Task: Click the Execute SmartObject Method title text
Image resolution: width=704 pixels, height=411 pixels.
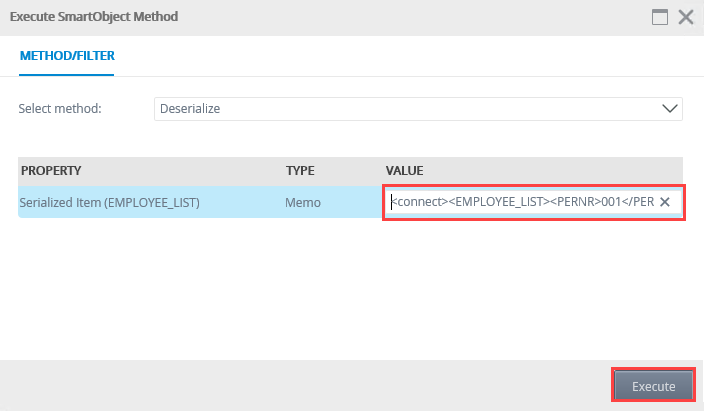Action: click(94, 17)
